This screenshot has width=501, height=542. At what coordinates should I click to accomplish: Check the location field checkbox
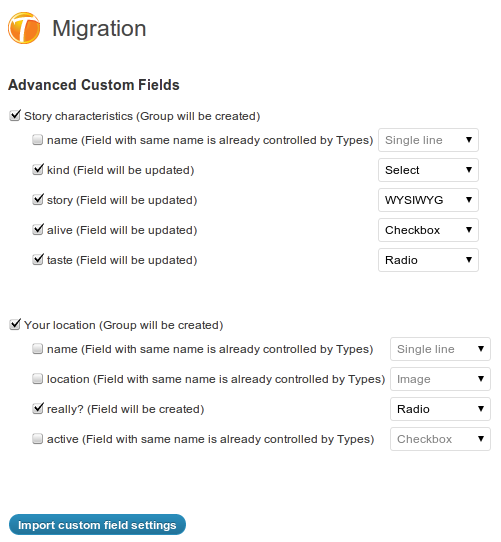(37, 379)
